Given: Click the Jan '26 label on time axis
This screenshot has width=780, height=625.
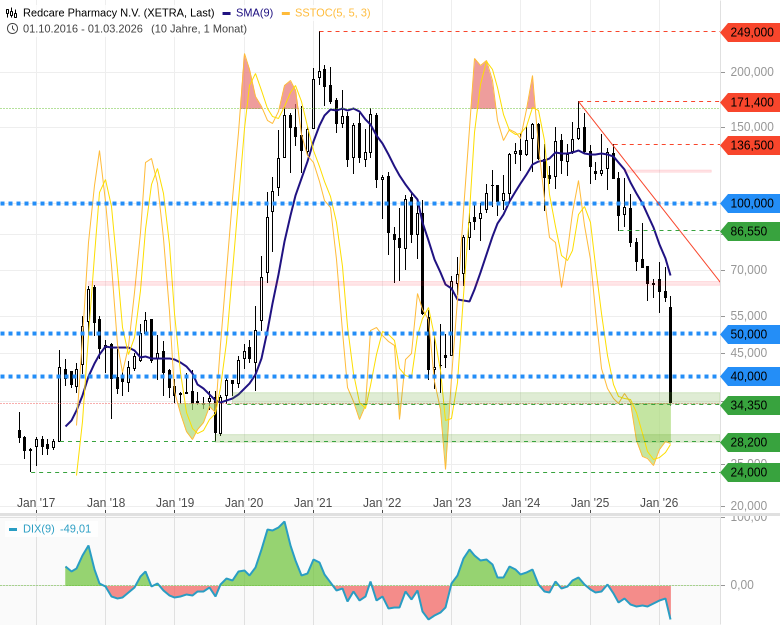Looking at the screenshot, I should [x=659, y=503].
